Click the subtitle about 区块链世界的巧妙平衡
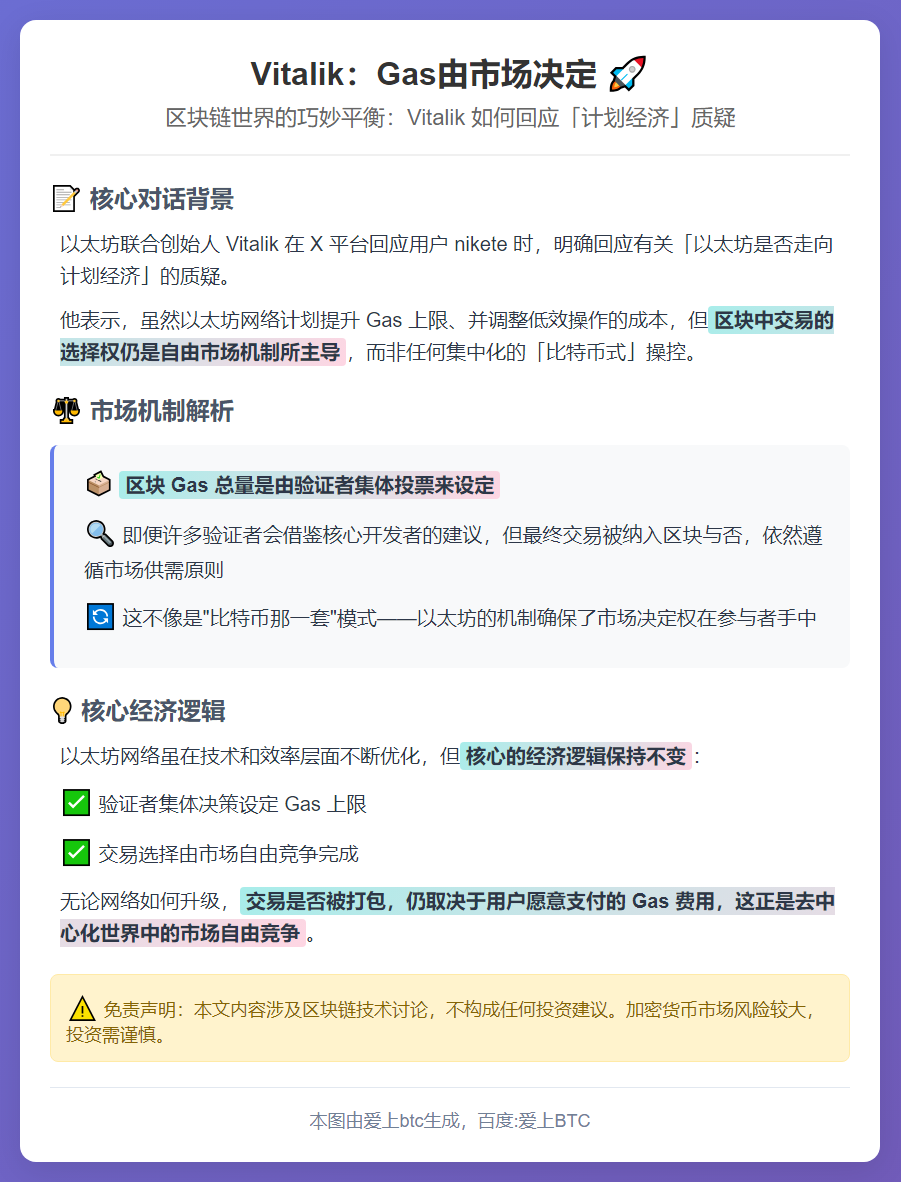 tap(450, 118)
